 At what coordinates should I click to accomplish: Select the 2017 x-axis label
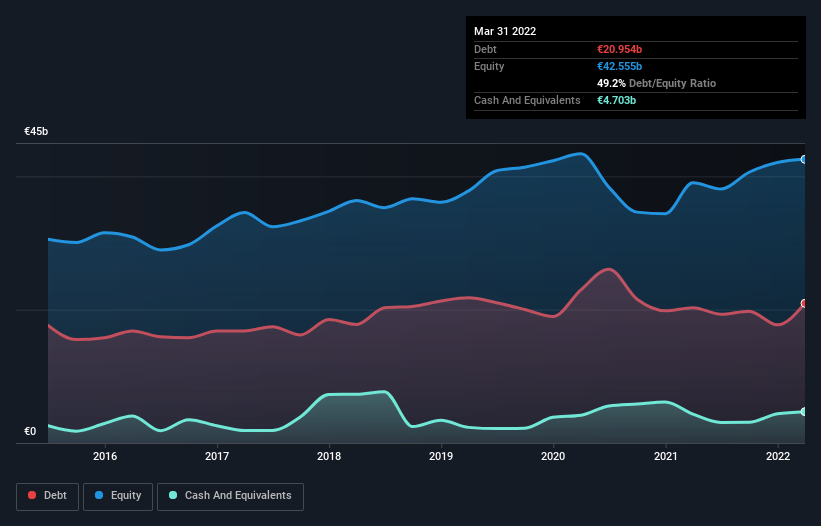(x=217, y=456)
